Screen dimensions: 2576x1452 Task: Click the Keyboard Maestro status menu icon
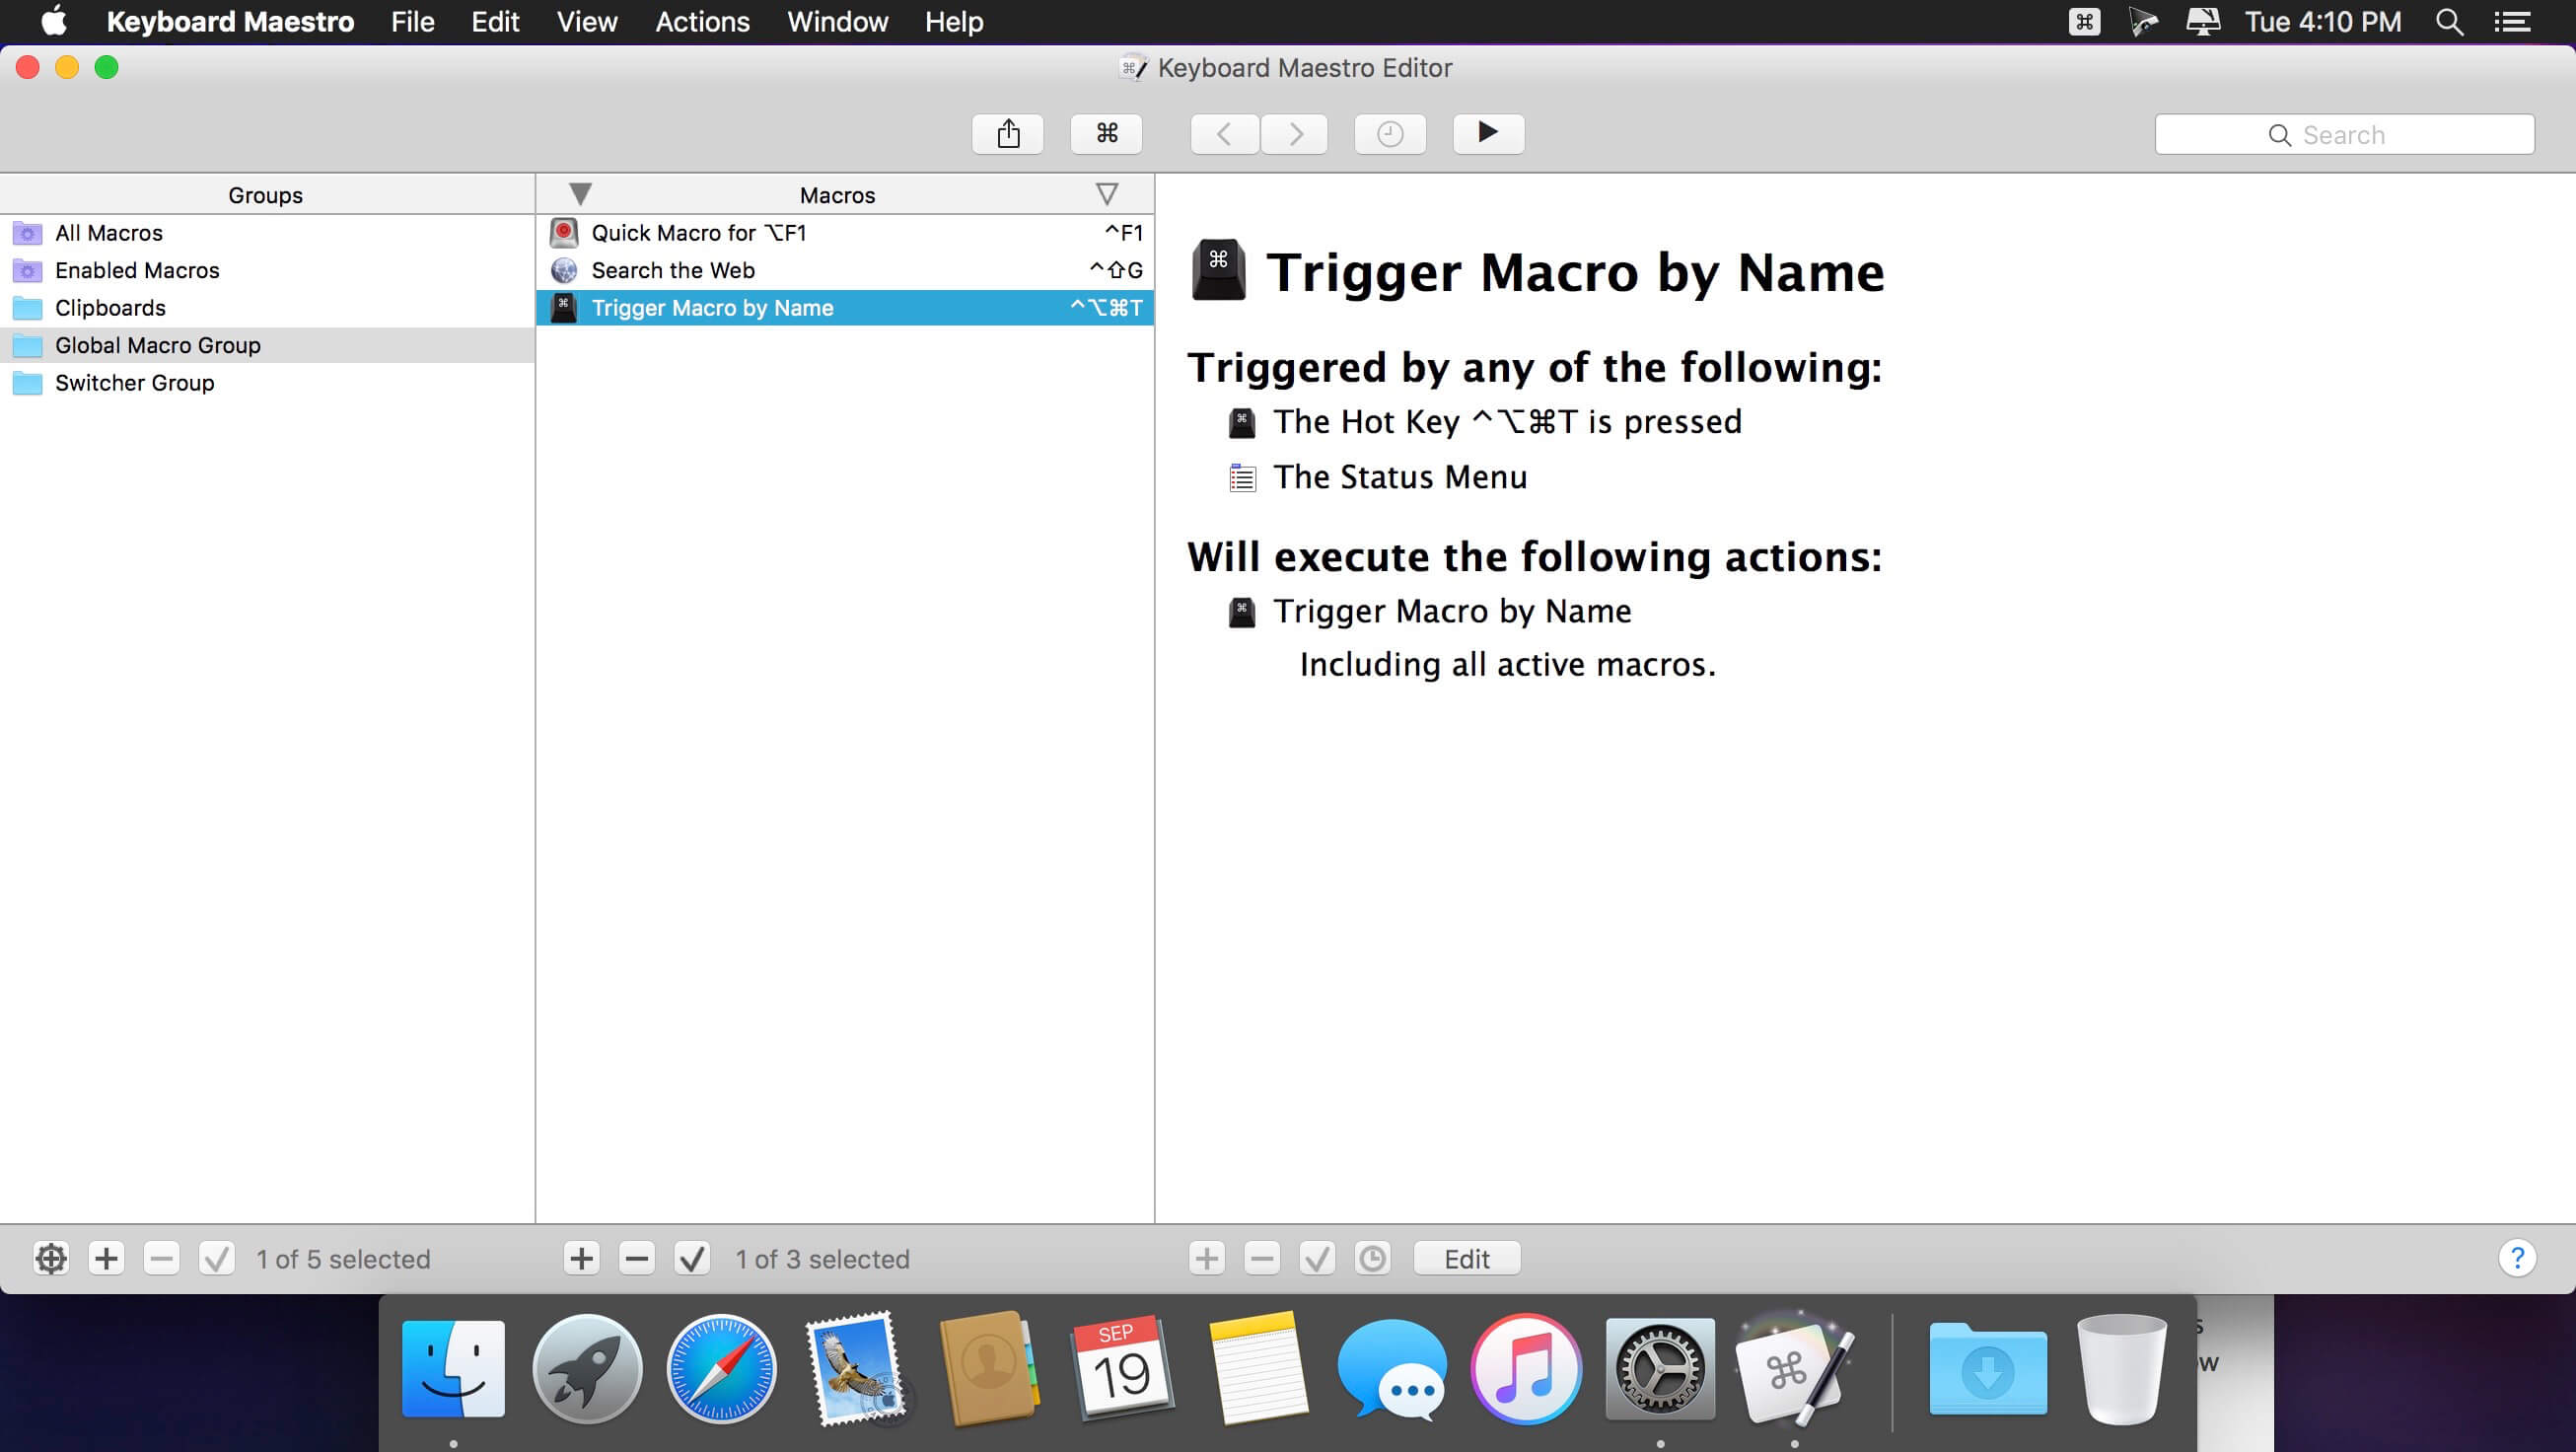point(2084,22)
